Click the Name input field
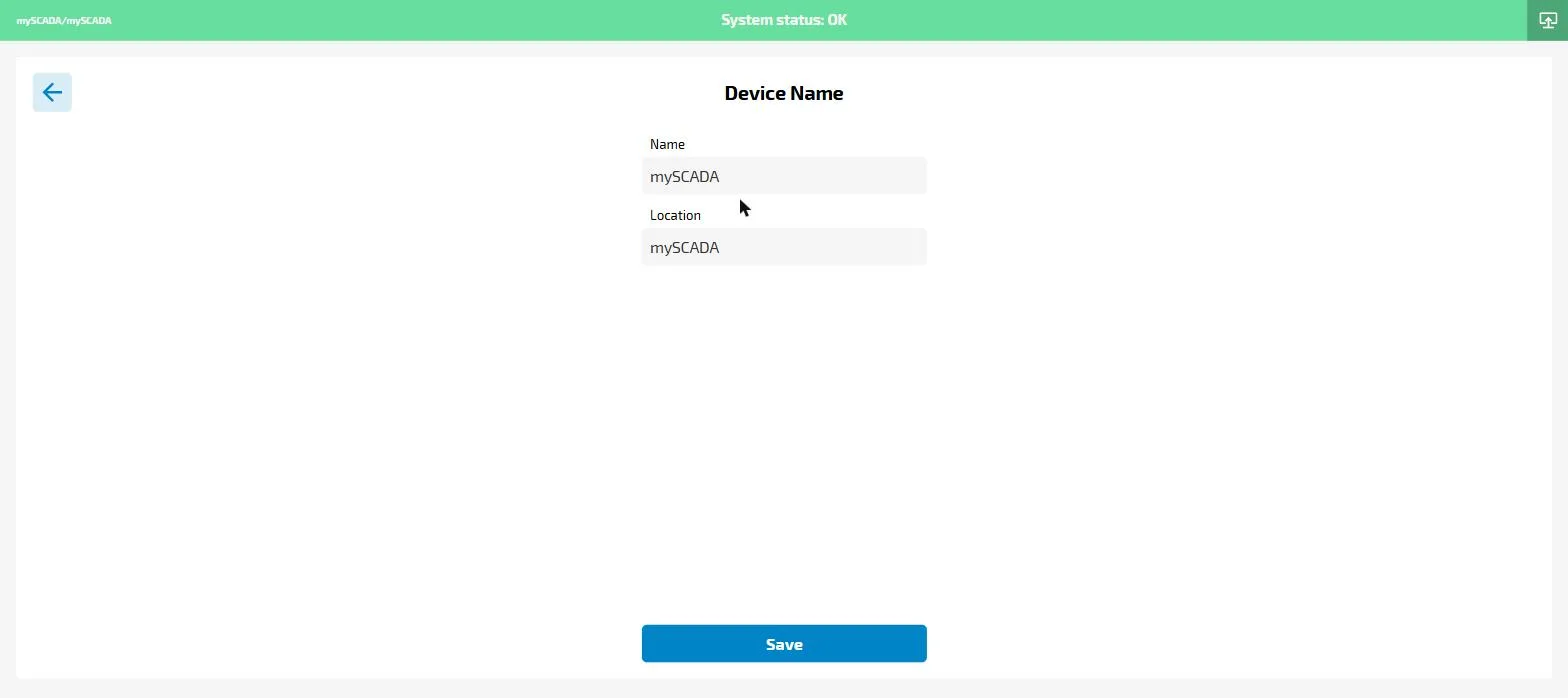The height and width of the screenshot is (698, 1568). click(784, 176)
